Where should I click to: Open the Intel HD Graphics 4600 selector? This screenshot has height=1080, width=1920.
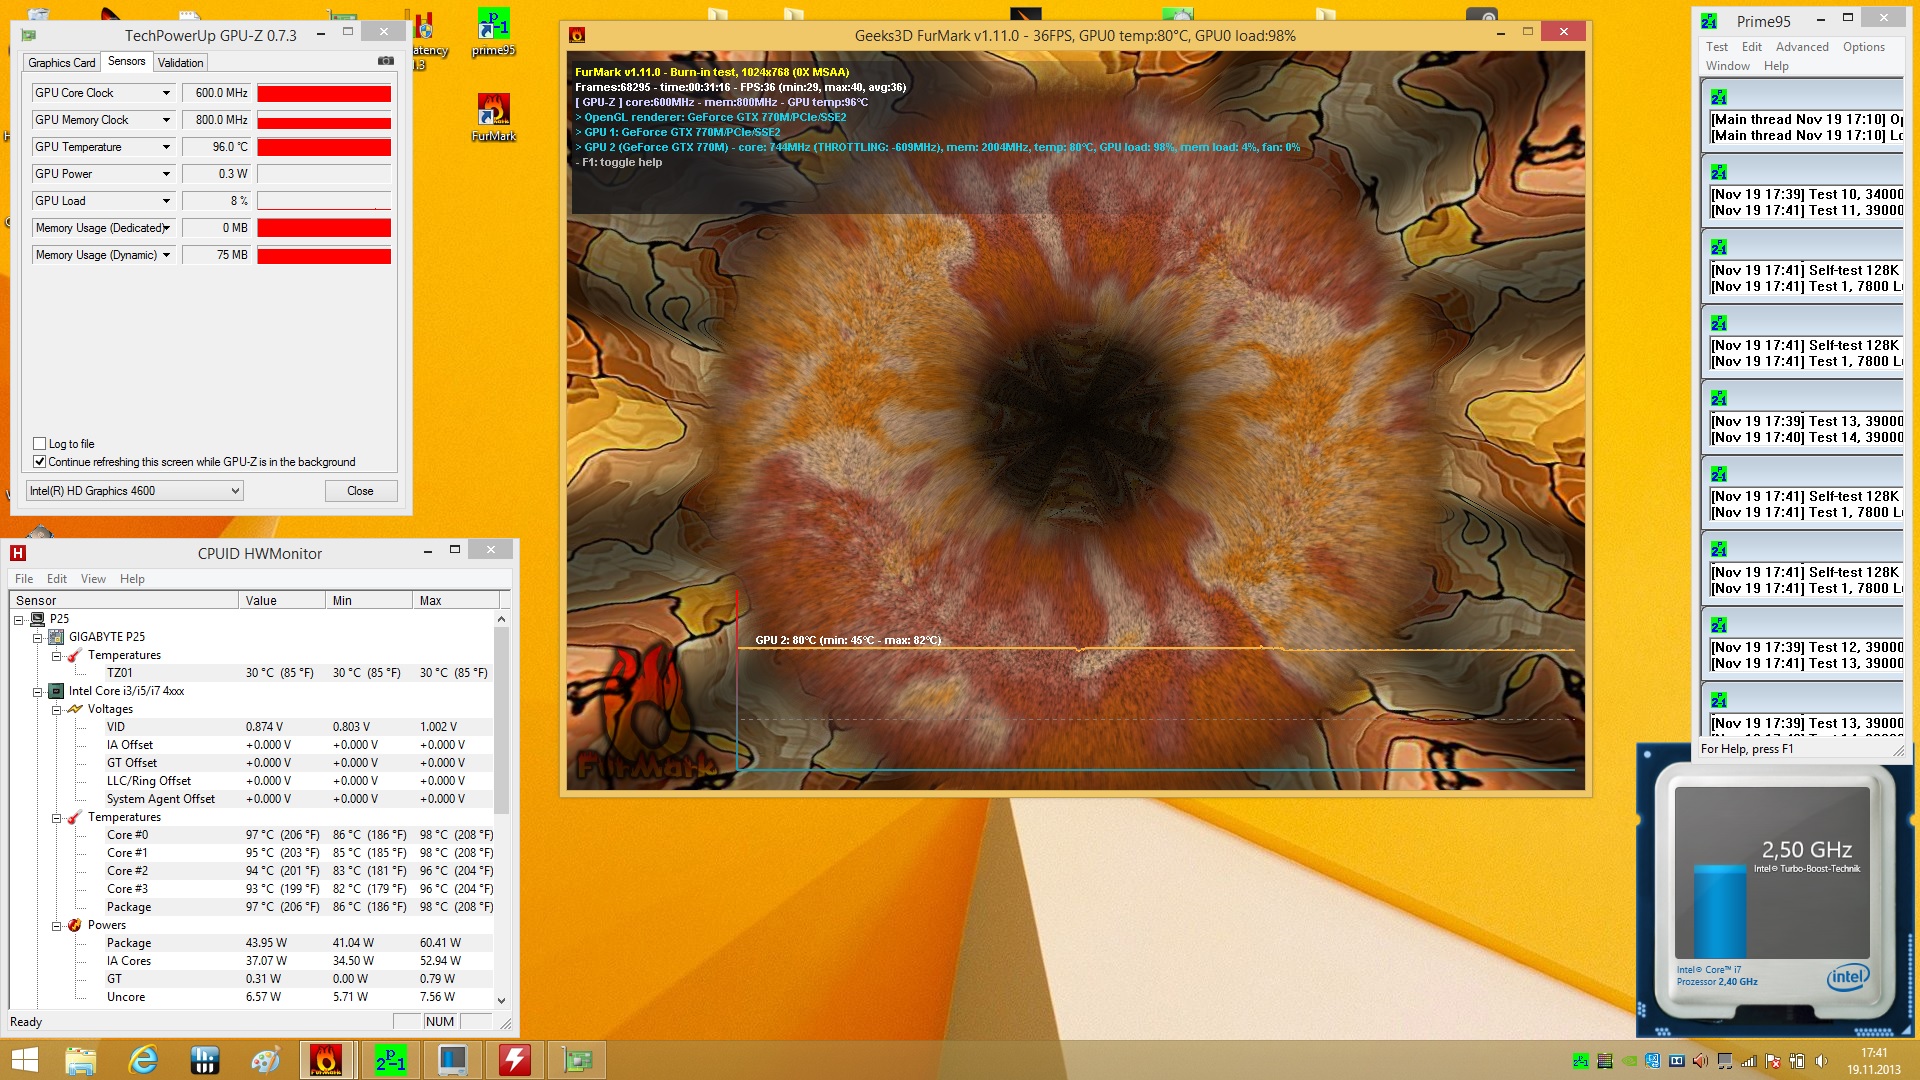134,491
